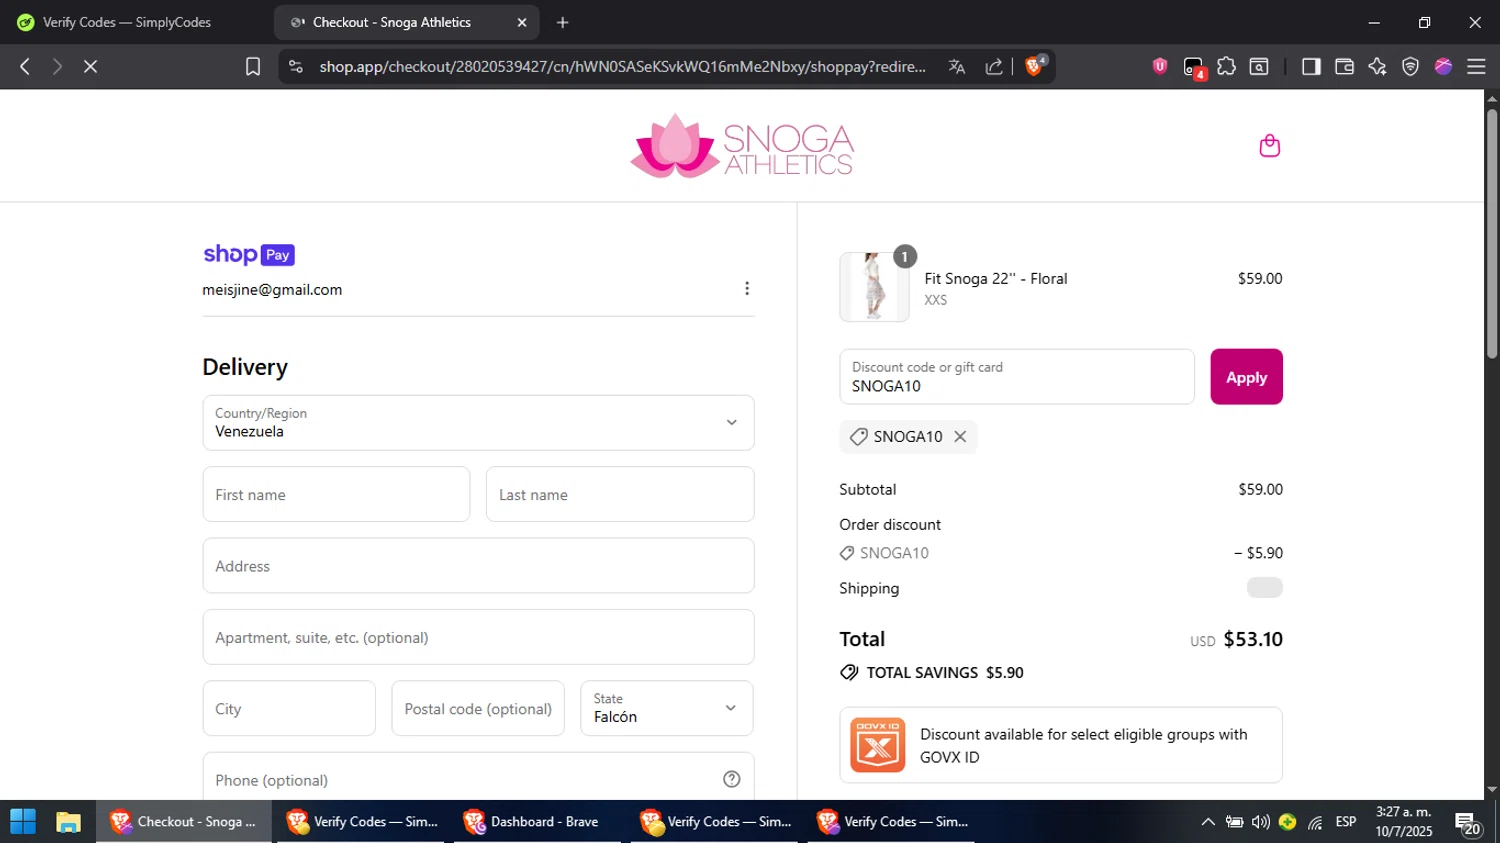
Task: Translate this page icon
Action: [957, 66]
